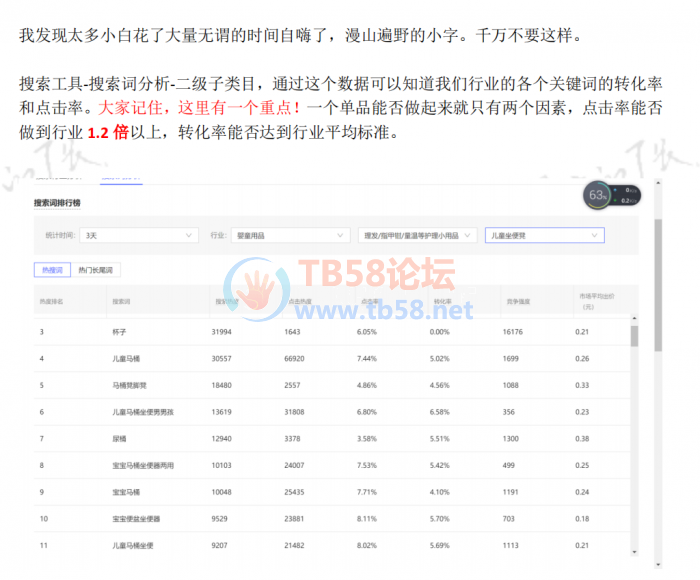
Task: Click the conversion rate 5.69%
Action: click(440, 545)
